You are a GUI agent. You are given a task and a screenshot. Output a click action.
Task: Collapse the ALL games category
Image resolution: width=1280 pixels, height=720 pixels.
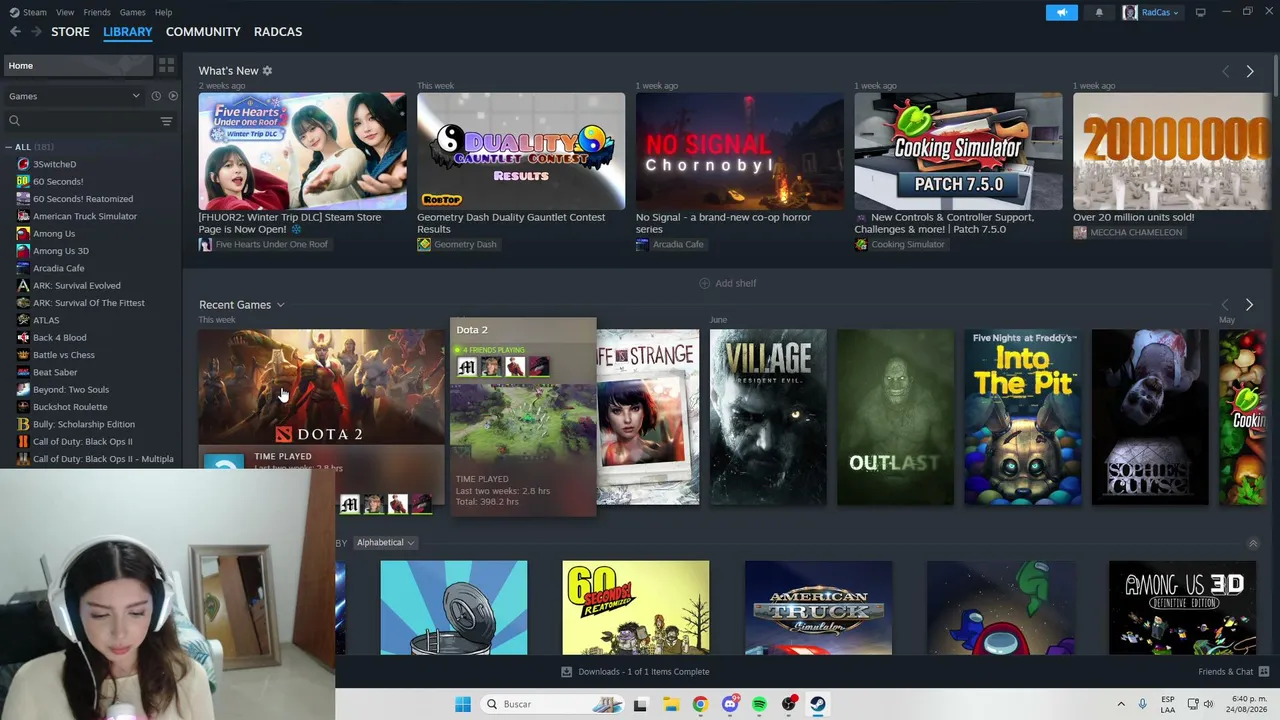(x=8, y=147)
